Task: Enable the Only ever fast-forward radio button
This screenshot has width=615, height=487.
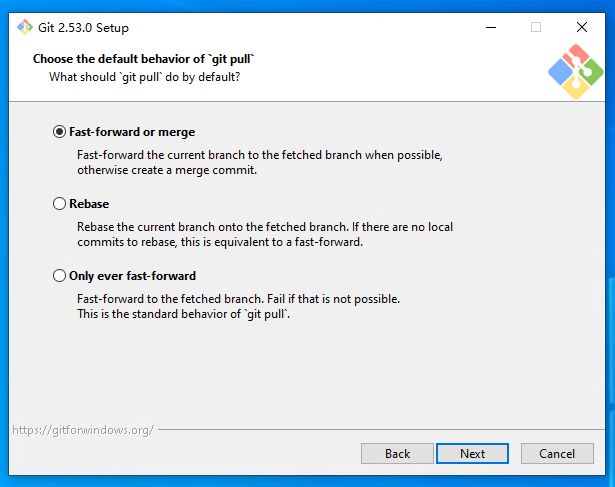Action: coord(59,276)
